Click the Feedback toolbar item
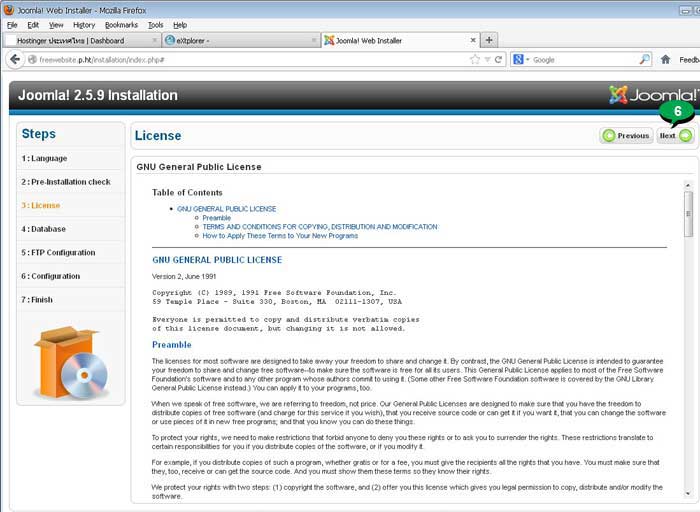Viewport: 700px width, 512px height. click(x=689, y=59)
